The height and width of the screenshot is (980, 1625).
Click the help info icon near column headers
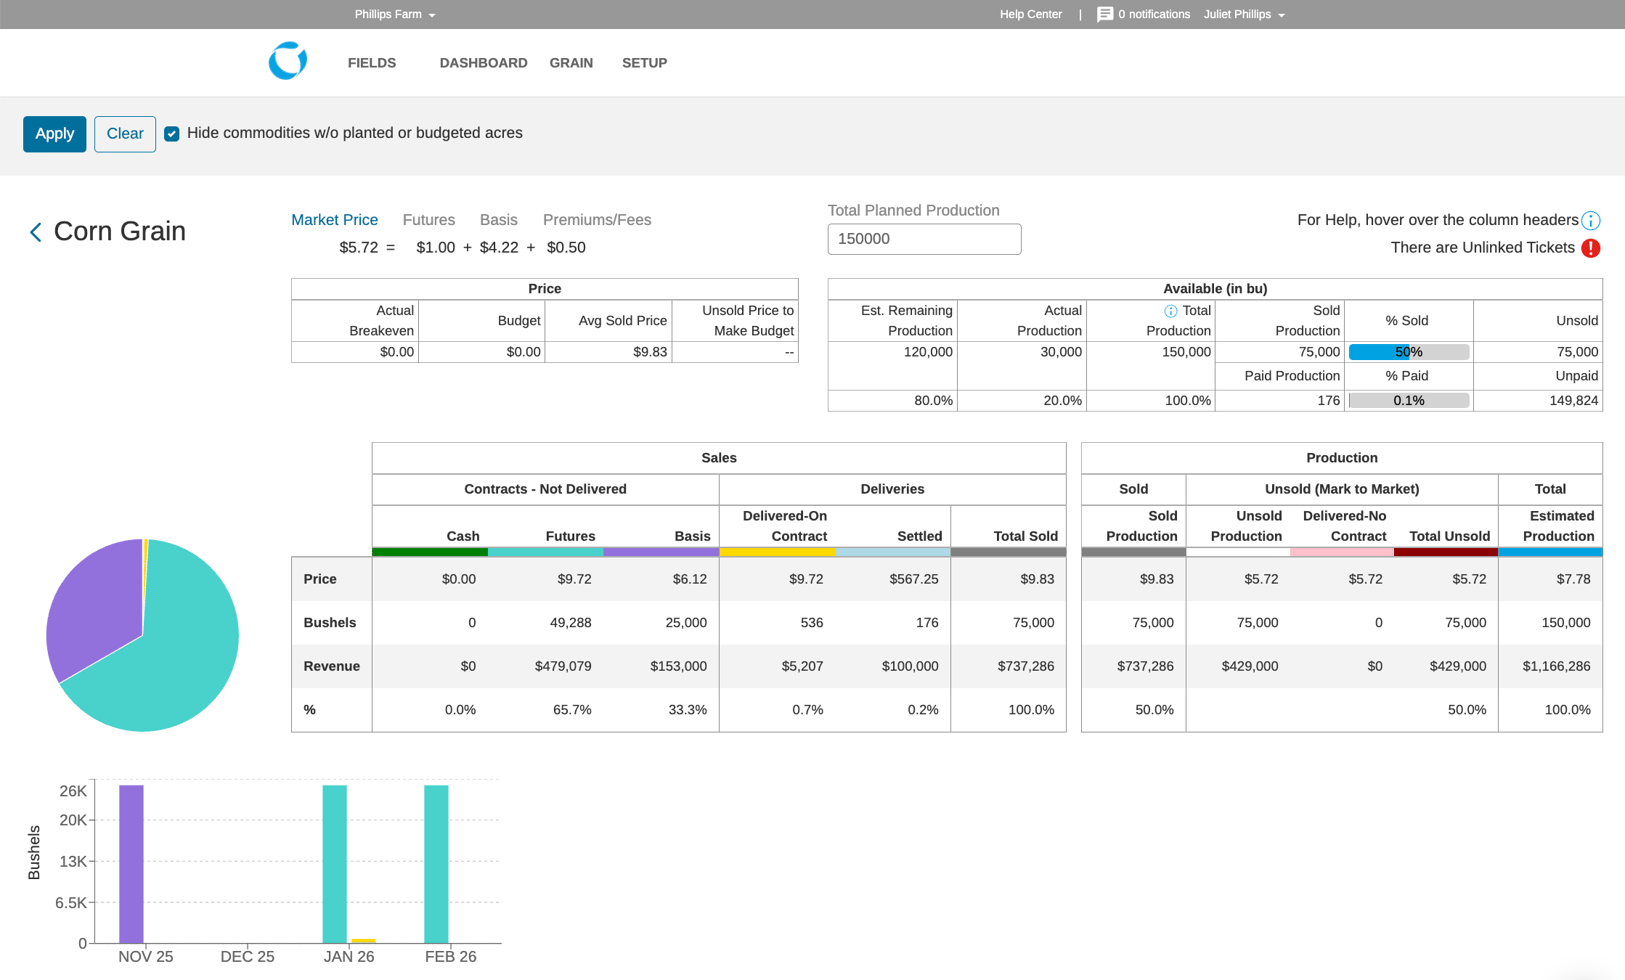(1591, 221)
